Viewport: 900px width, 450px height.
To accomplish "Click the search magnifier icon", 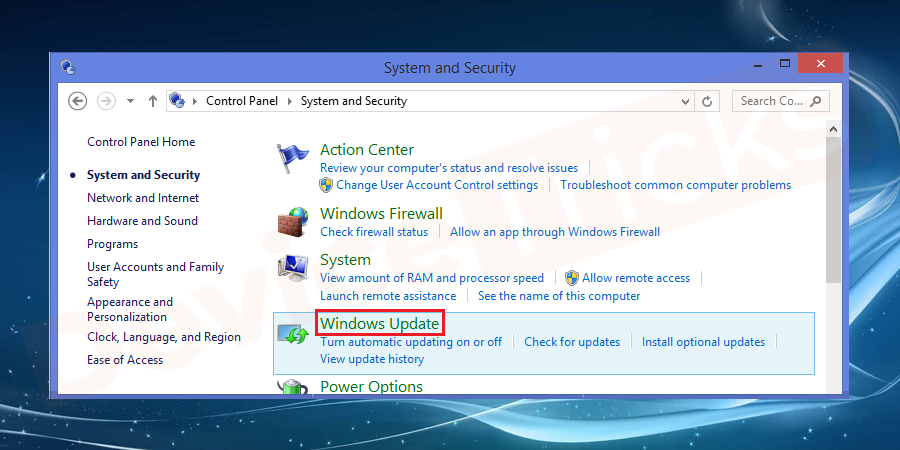I will coord(817,101).
